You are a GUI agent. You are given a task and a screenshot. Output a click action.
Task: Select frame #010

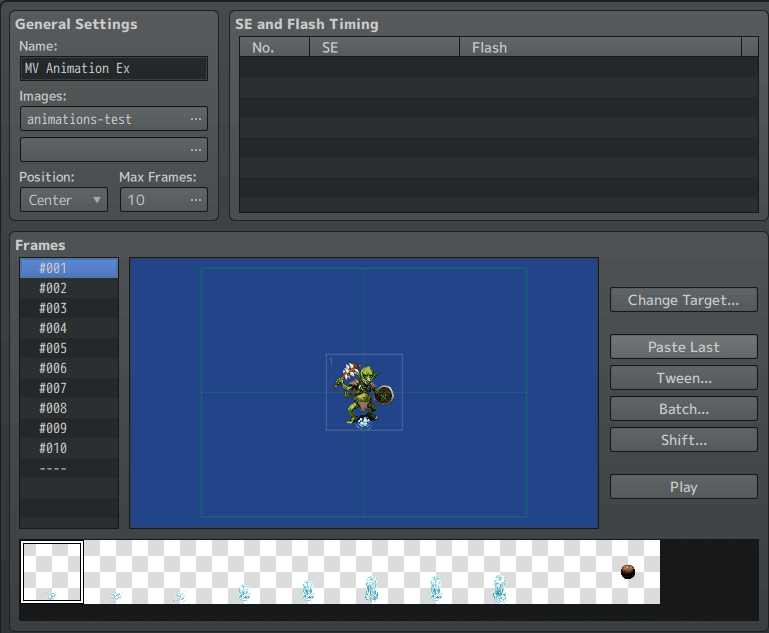69,448
